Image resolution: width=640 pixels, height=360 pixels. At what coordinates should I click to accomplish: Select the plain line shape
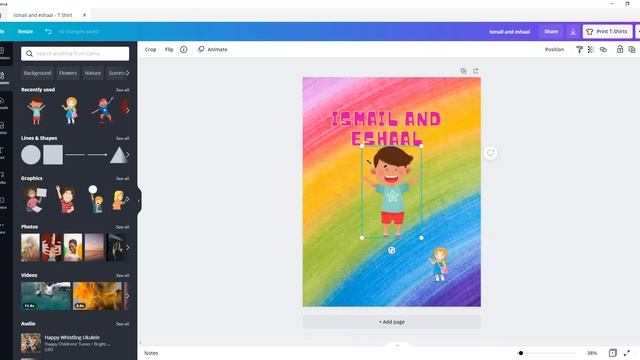[x=75, y=155]
